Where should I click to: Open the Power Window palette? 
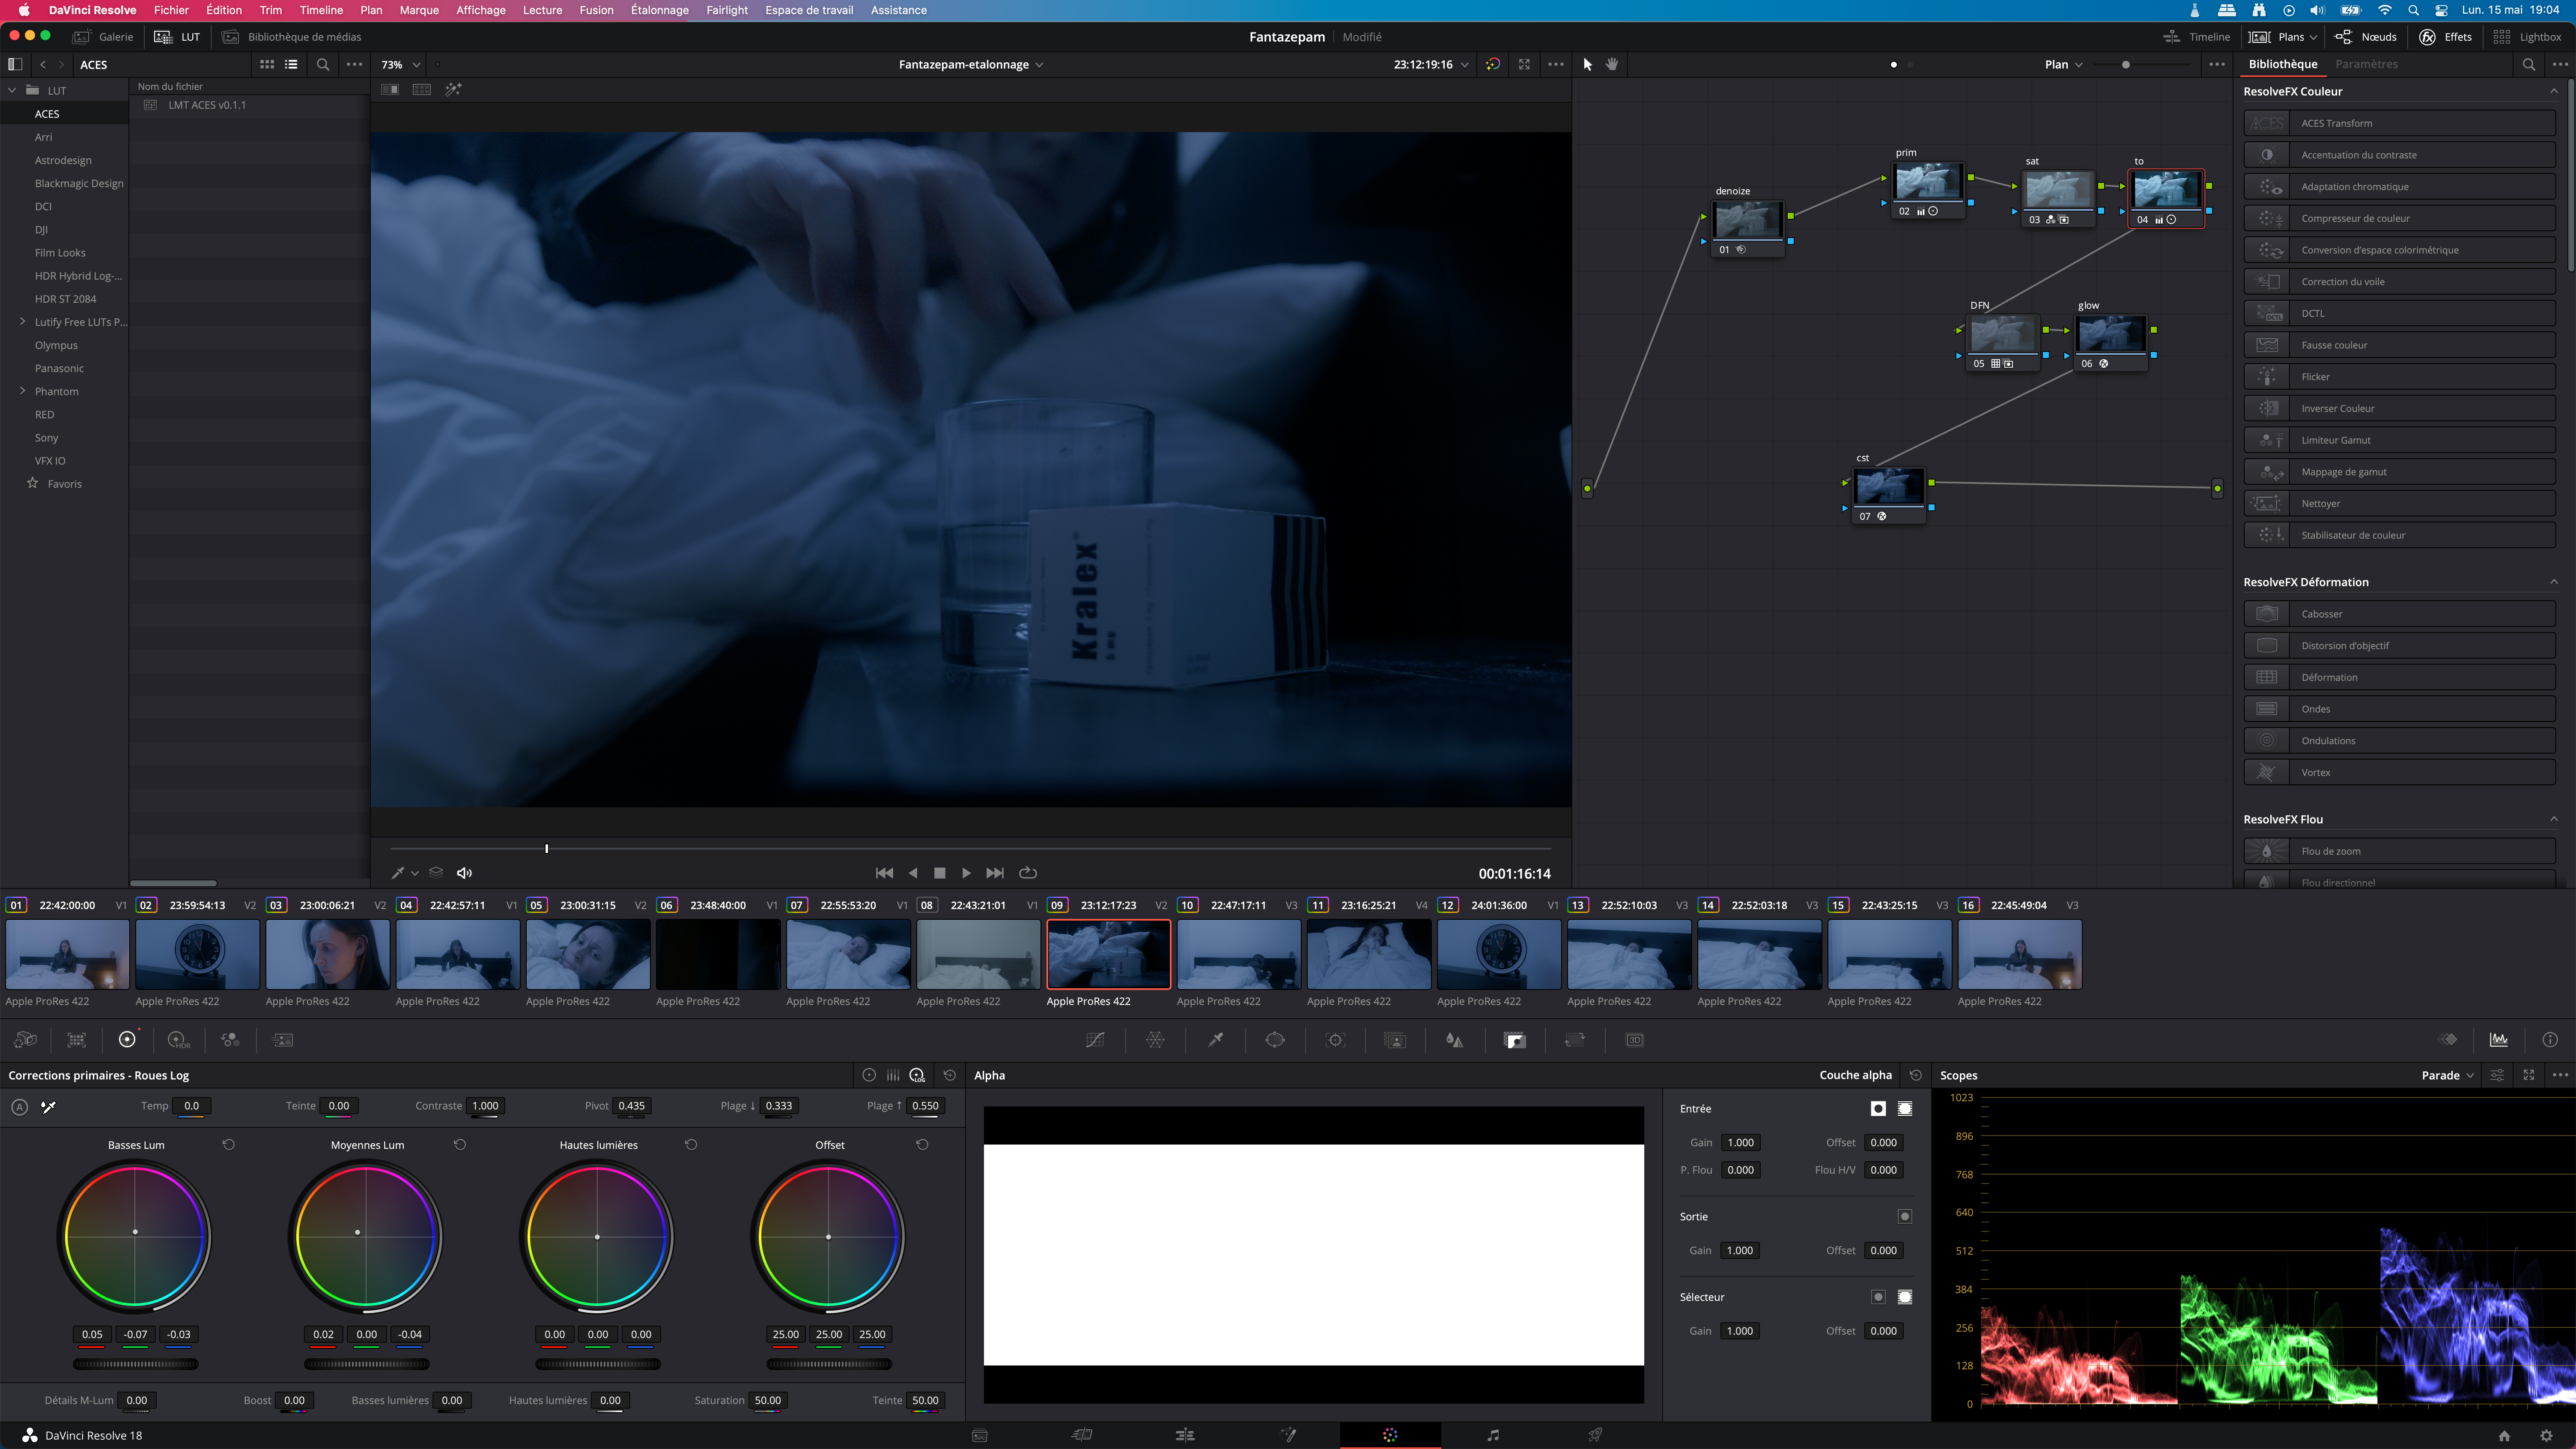[1275, 1040]
